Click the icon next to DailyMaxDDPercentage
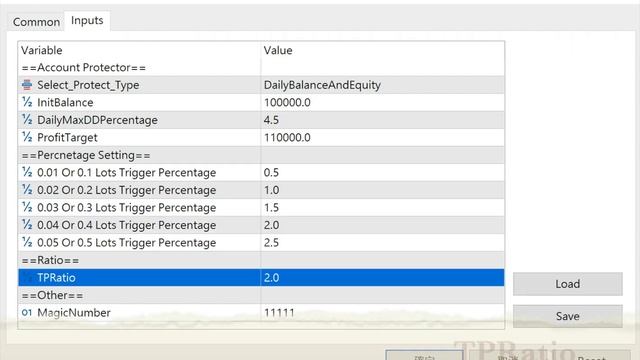The height and width of the screenshot is (360, 640). (x=27, y=120)
